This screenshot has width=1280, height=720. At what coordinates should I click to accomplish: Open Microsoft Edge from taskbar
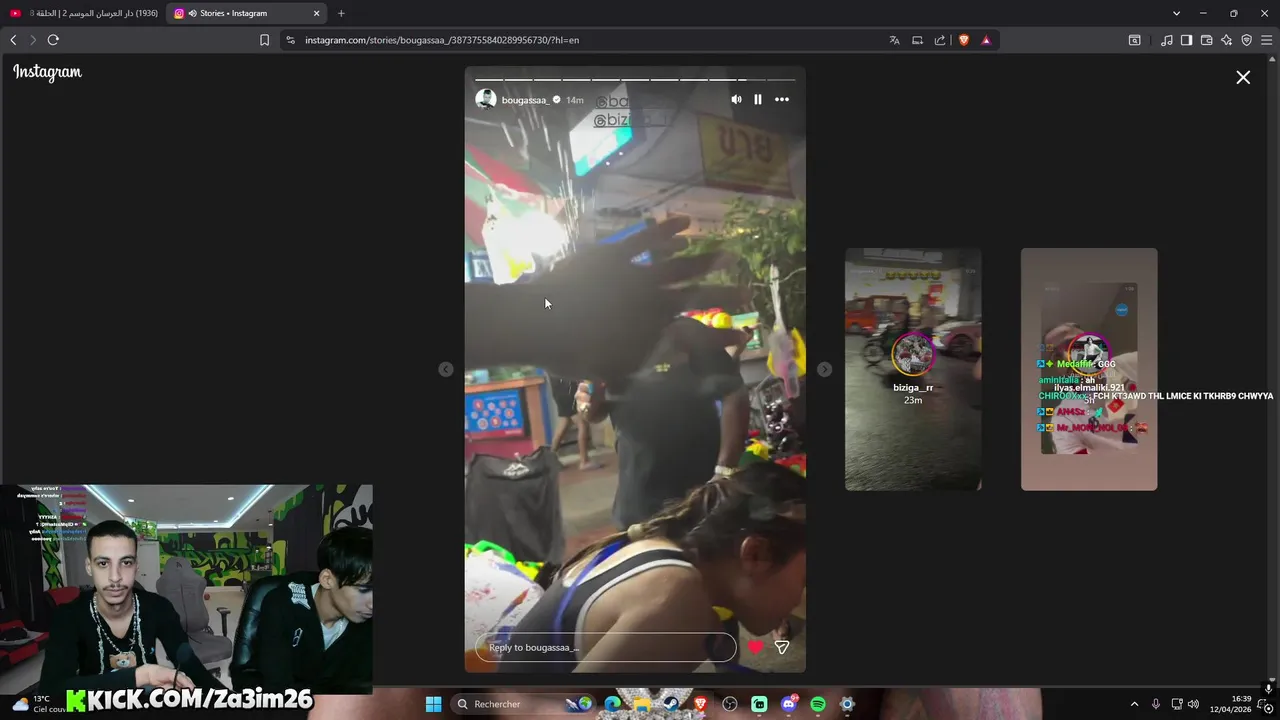coord(612,704)
